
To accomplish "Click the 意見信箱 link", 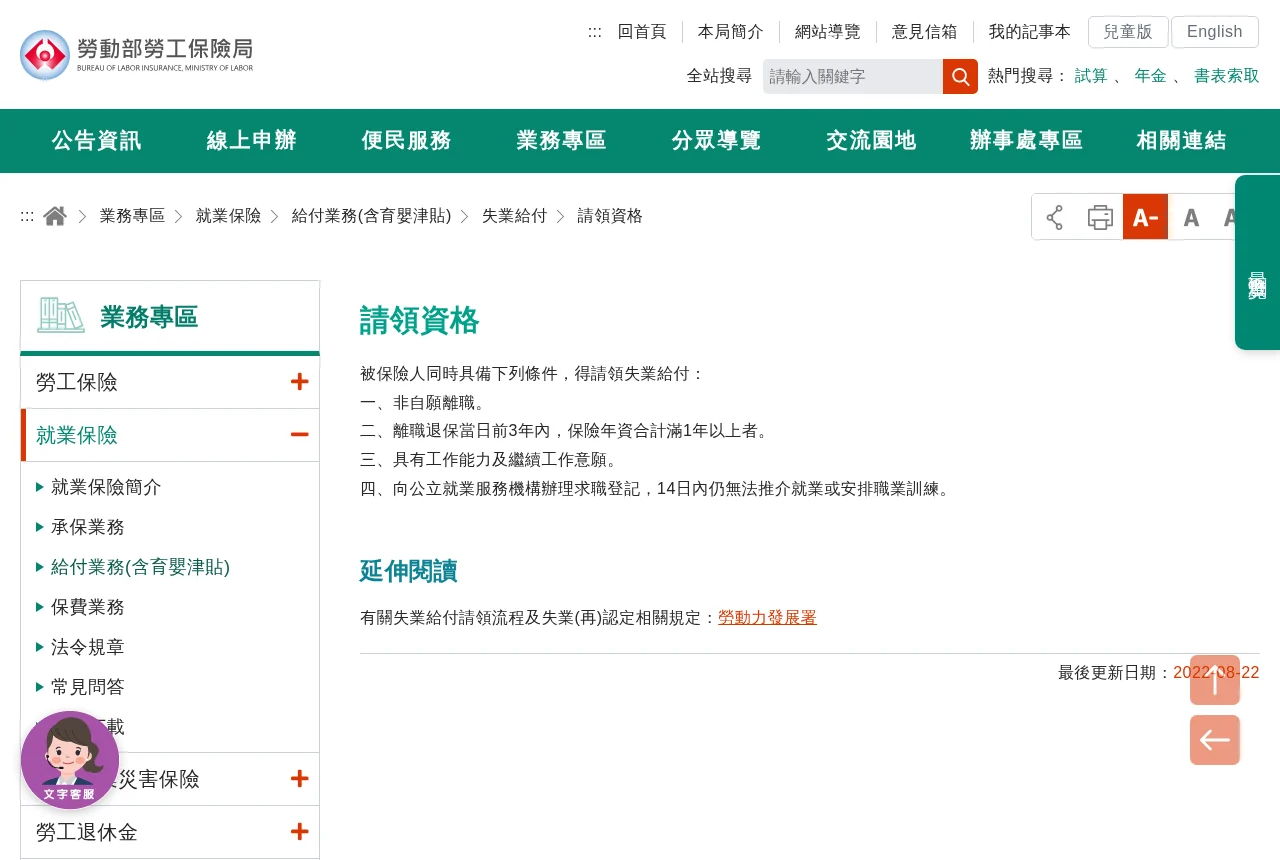I will pyautogui.click(x=925, y=32).
